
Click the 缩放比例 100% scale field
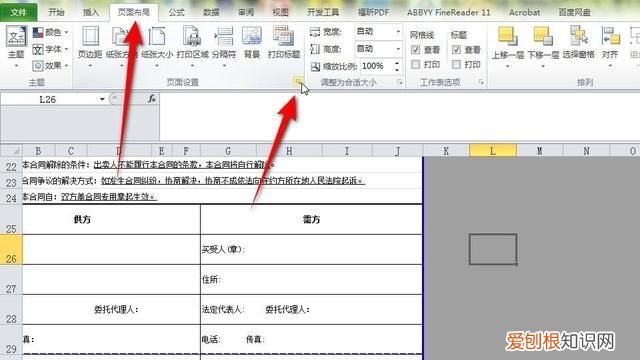click(376, 66)
